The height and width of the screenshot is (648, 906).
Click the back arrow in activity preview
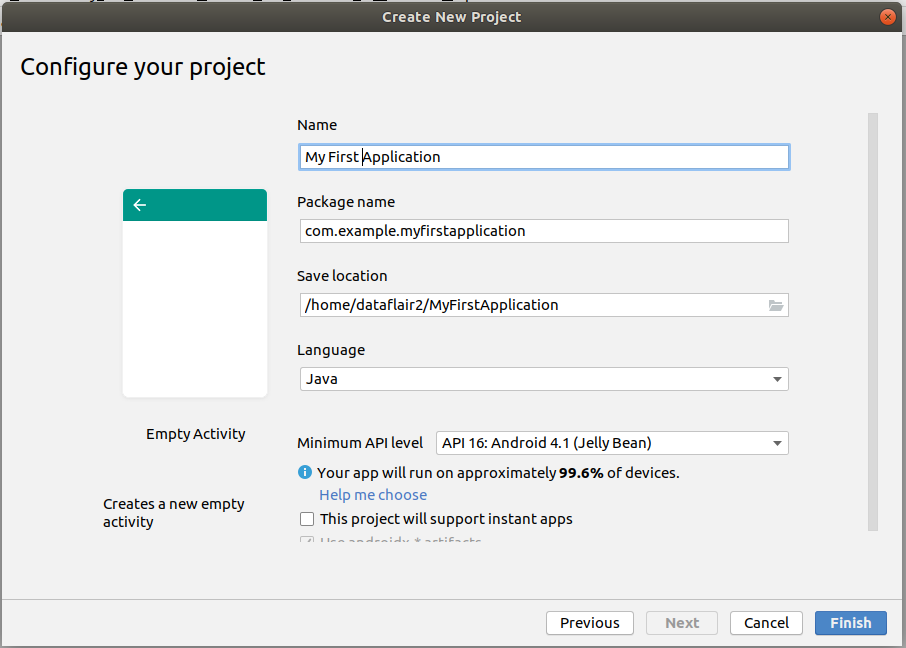[140, 205]
